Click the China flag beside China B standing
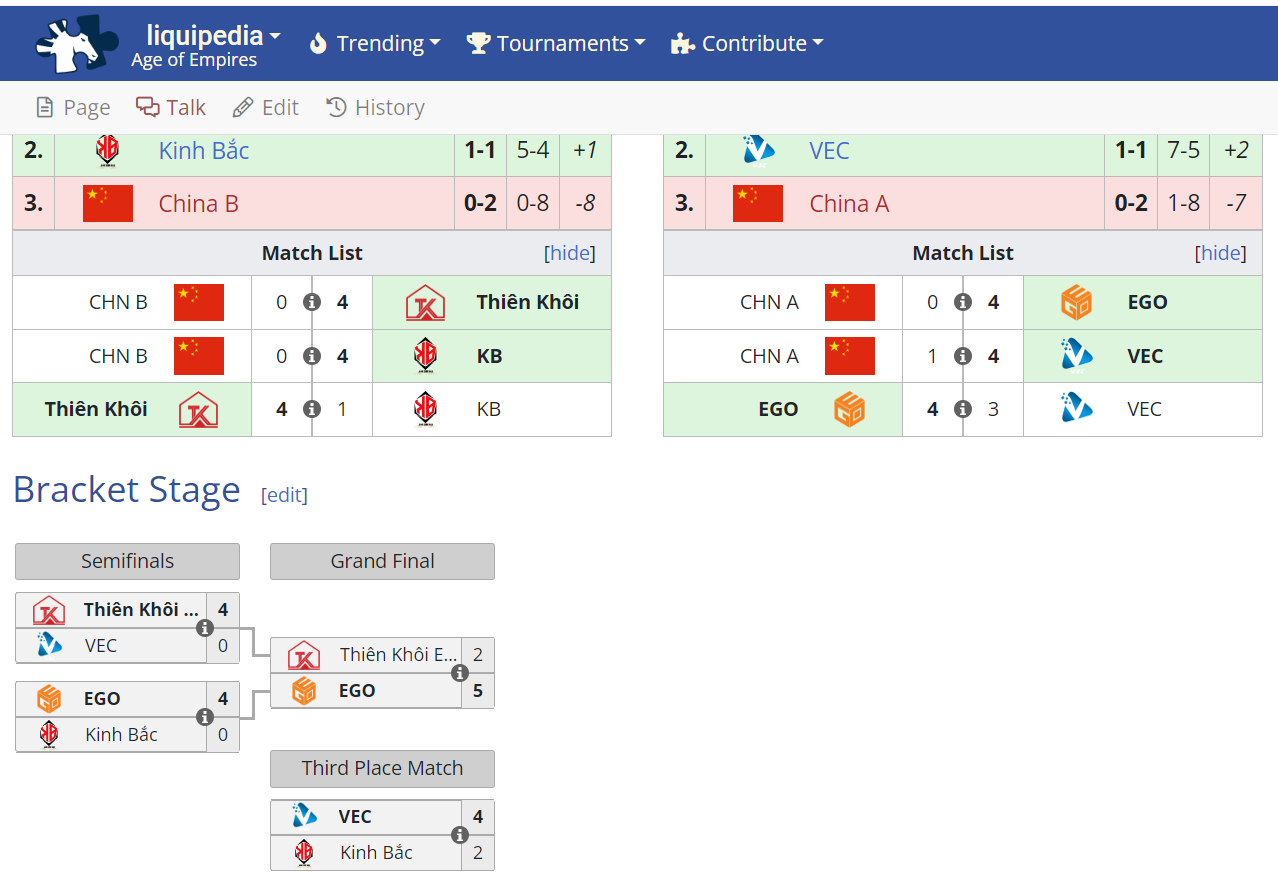The width and height of the screenshot is (1278, 895). (x=108, y=204)
